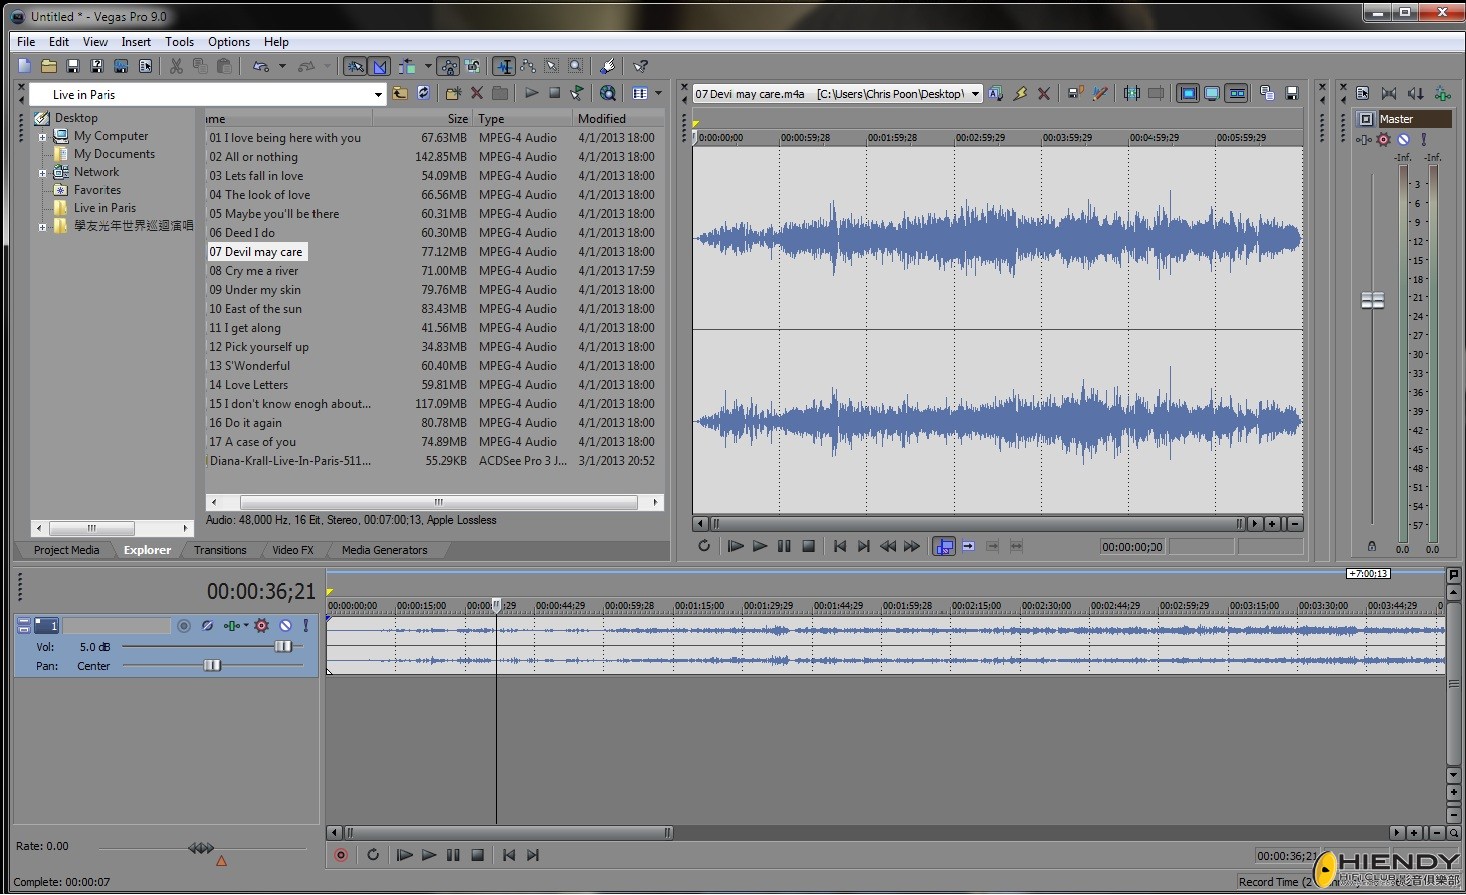Click the track 1 Vol slider handle
The image size is (1466, 895).
(x=284, y=647)
